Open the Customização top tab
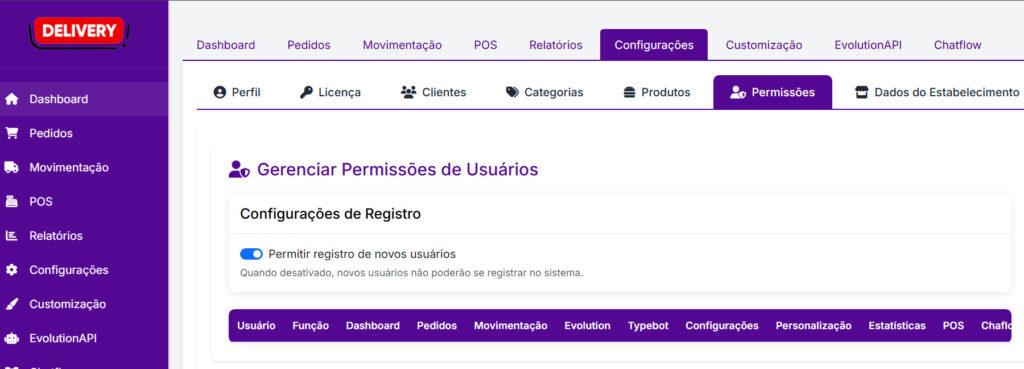This screenshot has height=369, width=1024. [764, 45]
